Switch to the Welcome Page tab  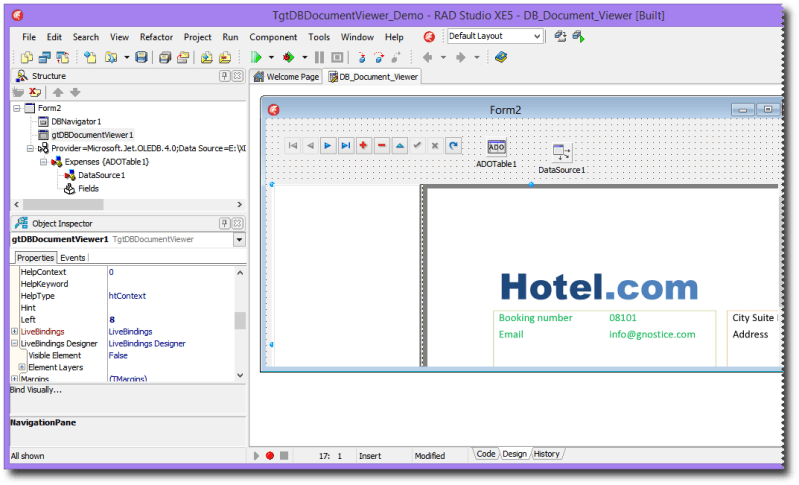click(287, 77)
